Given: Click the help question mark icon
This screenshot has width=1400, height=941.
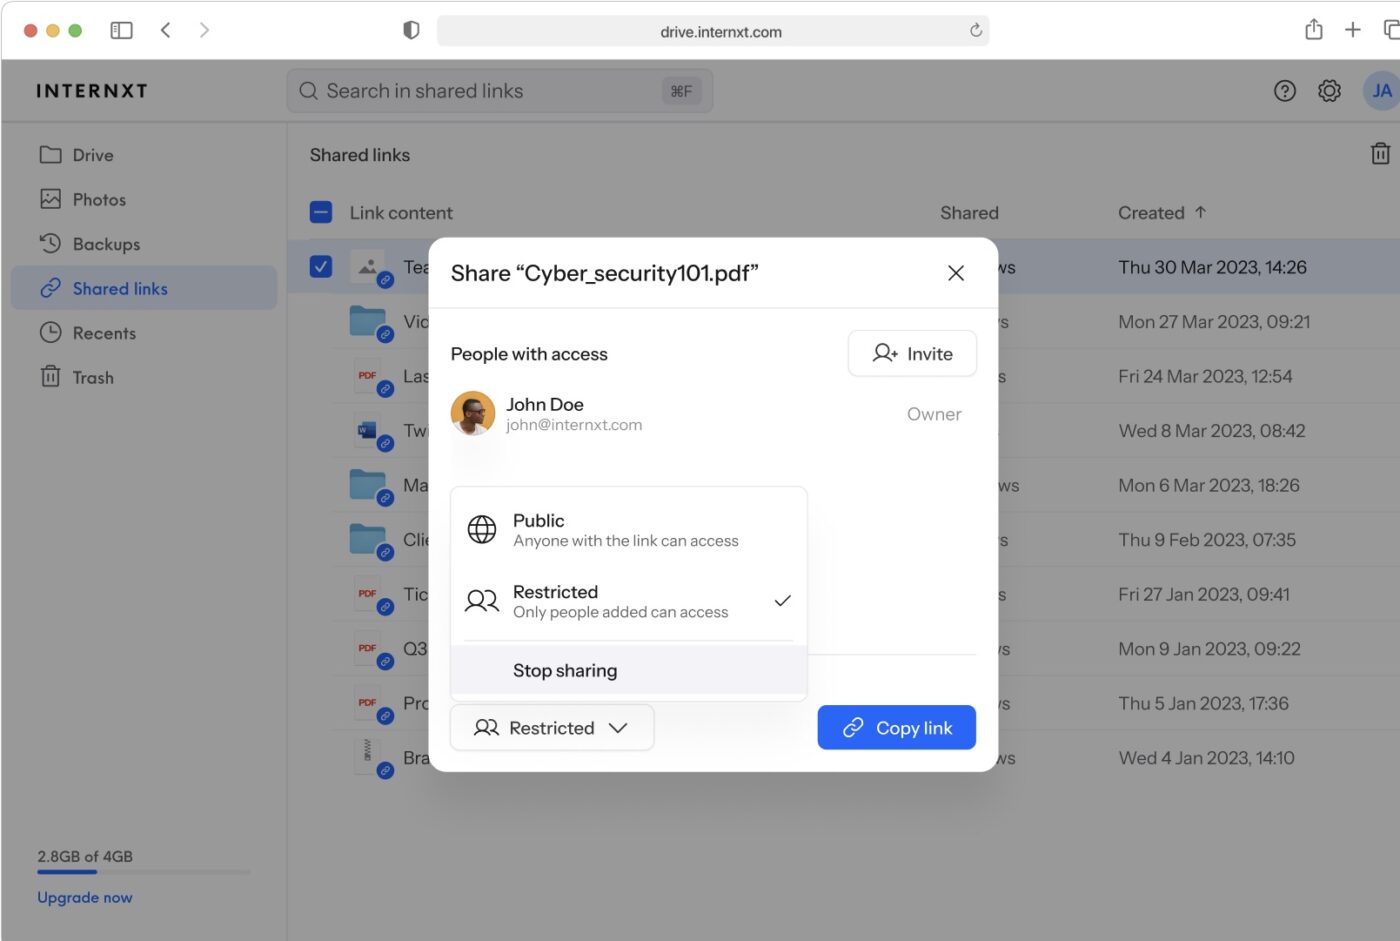Looking at the screenshot, I should [1285, 91].
